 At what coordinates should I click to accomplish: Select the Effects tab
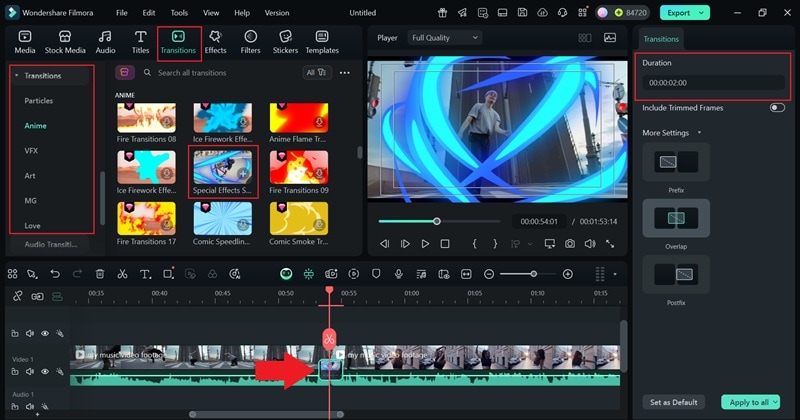pyautogui.click(x=215, y=42)
